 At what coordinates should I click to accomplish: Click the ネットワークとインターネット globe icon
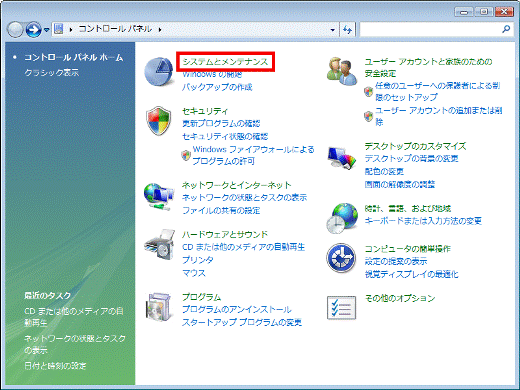[159, 196]
